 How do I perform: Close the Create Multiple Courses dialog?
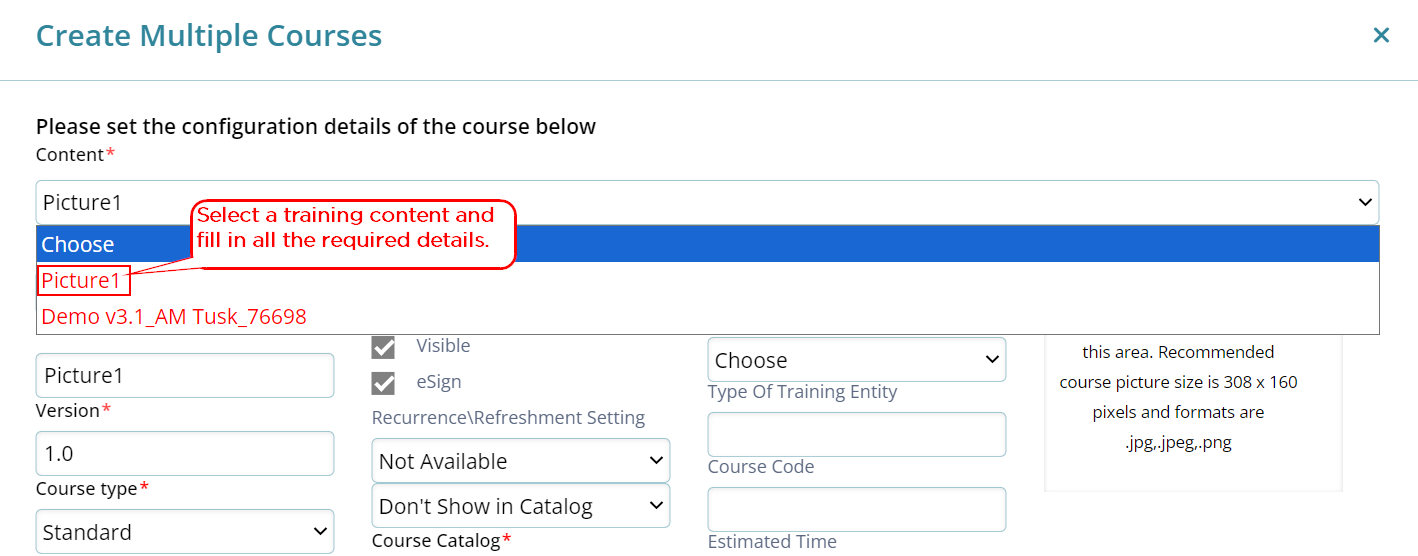pos(1381,36)
